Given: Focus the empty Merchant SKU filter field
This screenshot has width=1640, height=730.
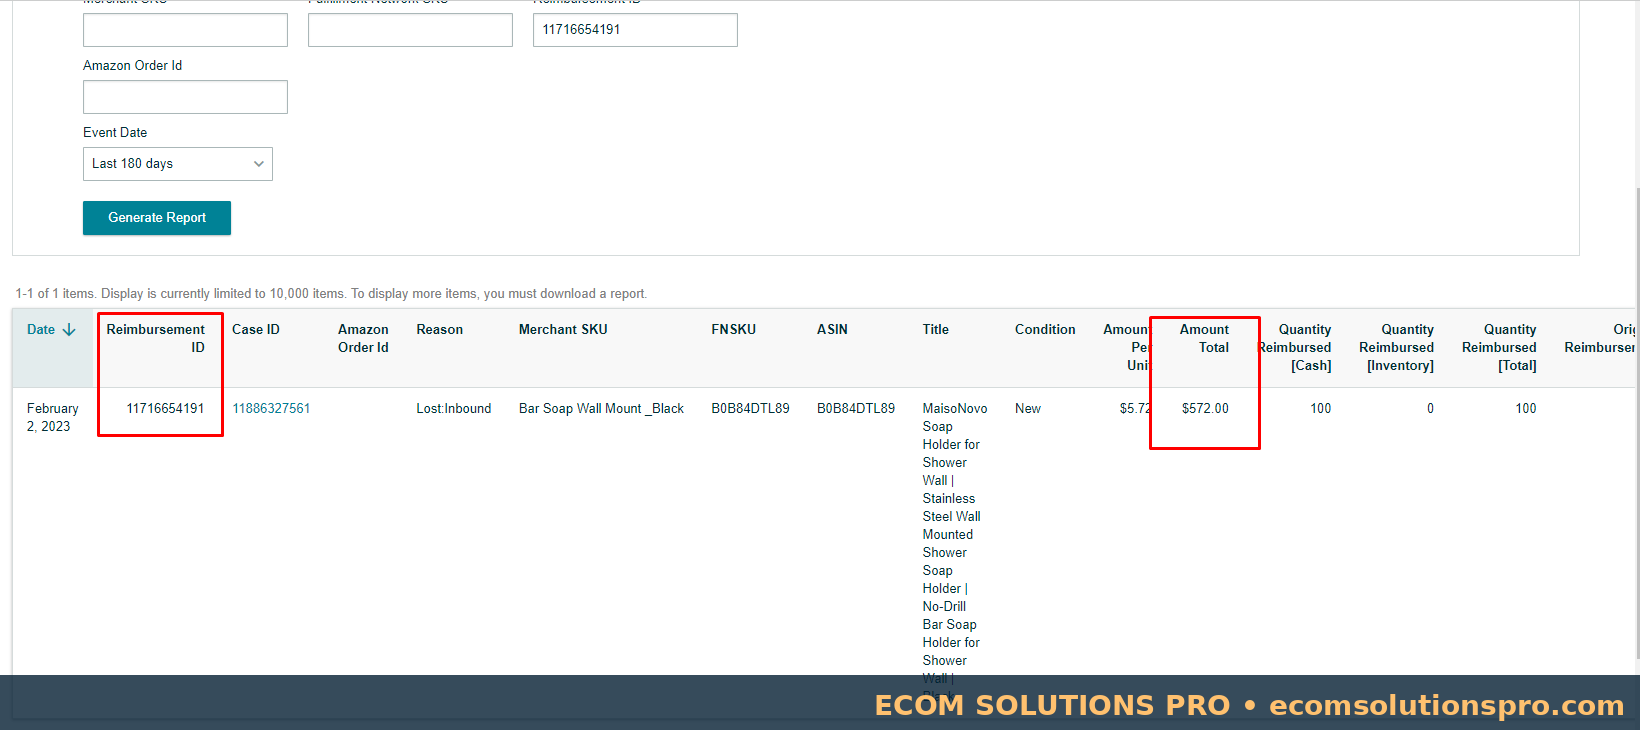Looking at the screenshot, I should point(185,30).
